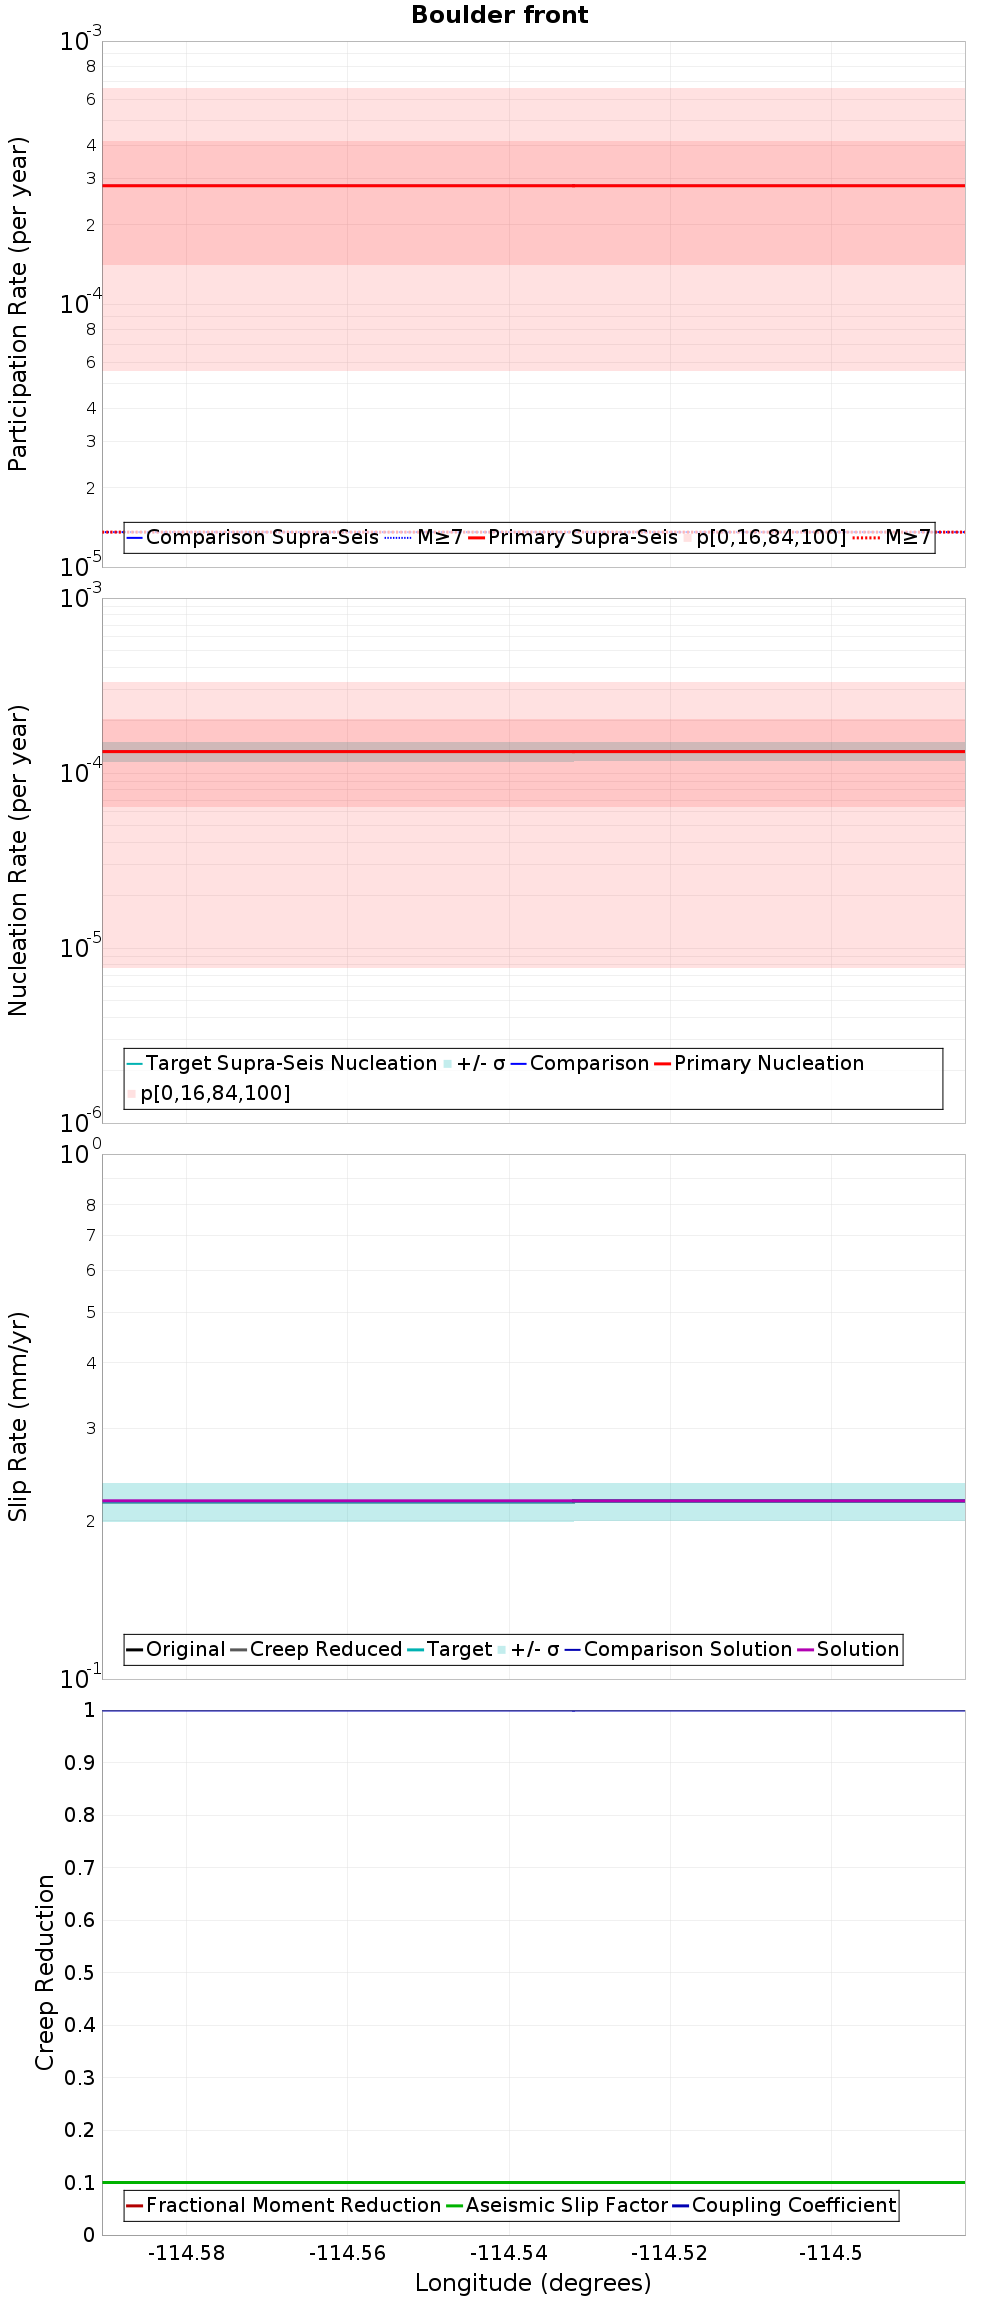Click the -114.54 longitude tick label

click(509, 2245)
